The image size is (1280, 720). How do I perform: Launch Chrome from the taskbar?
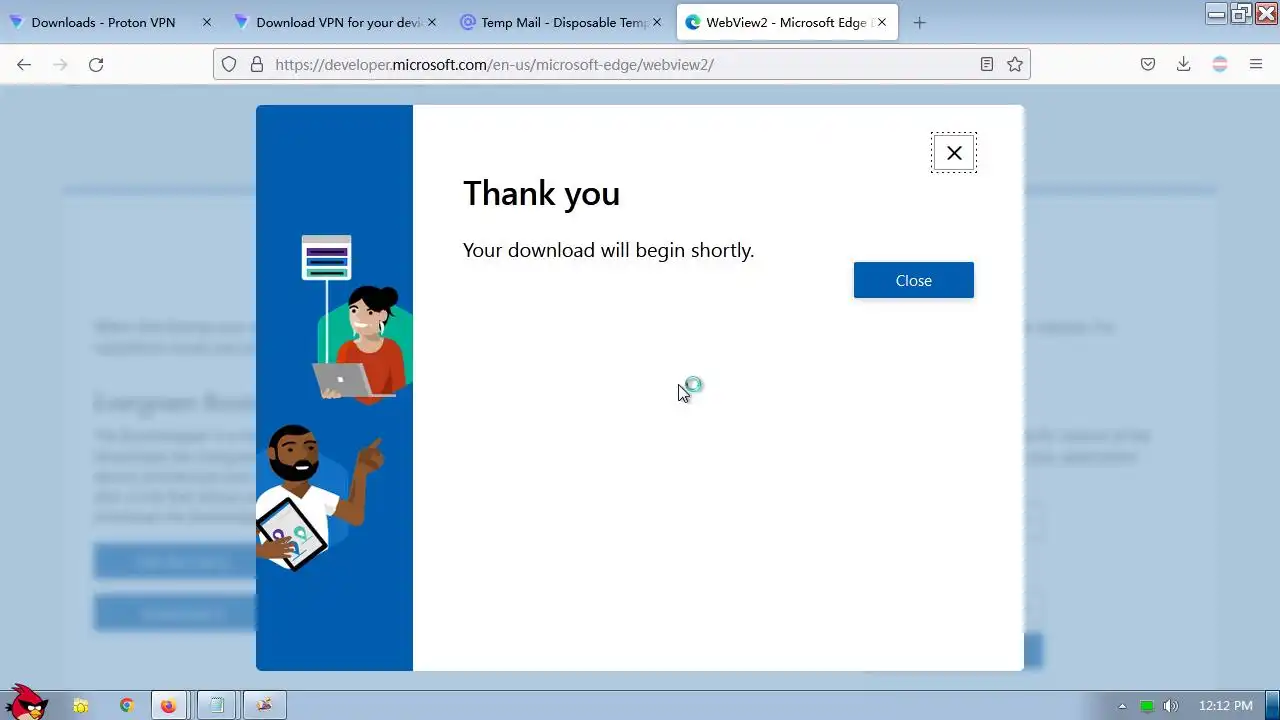pyautogui.click(x=127, y=706)
